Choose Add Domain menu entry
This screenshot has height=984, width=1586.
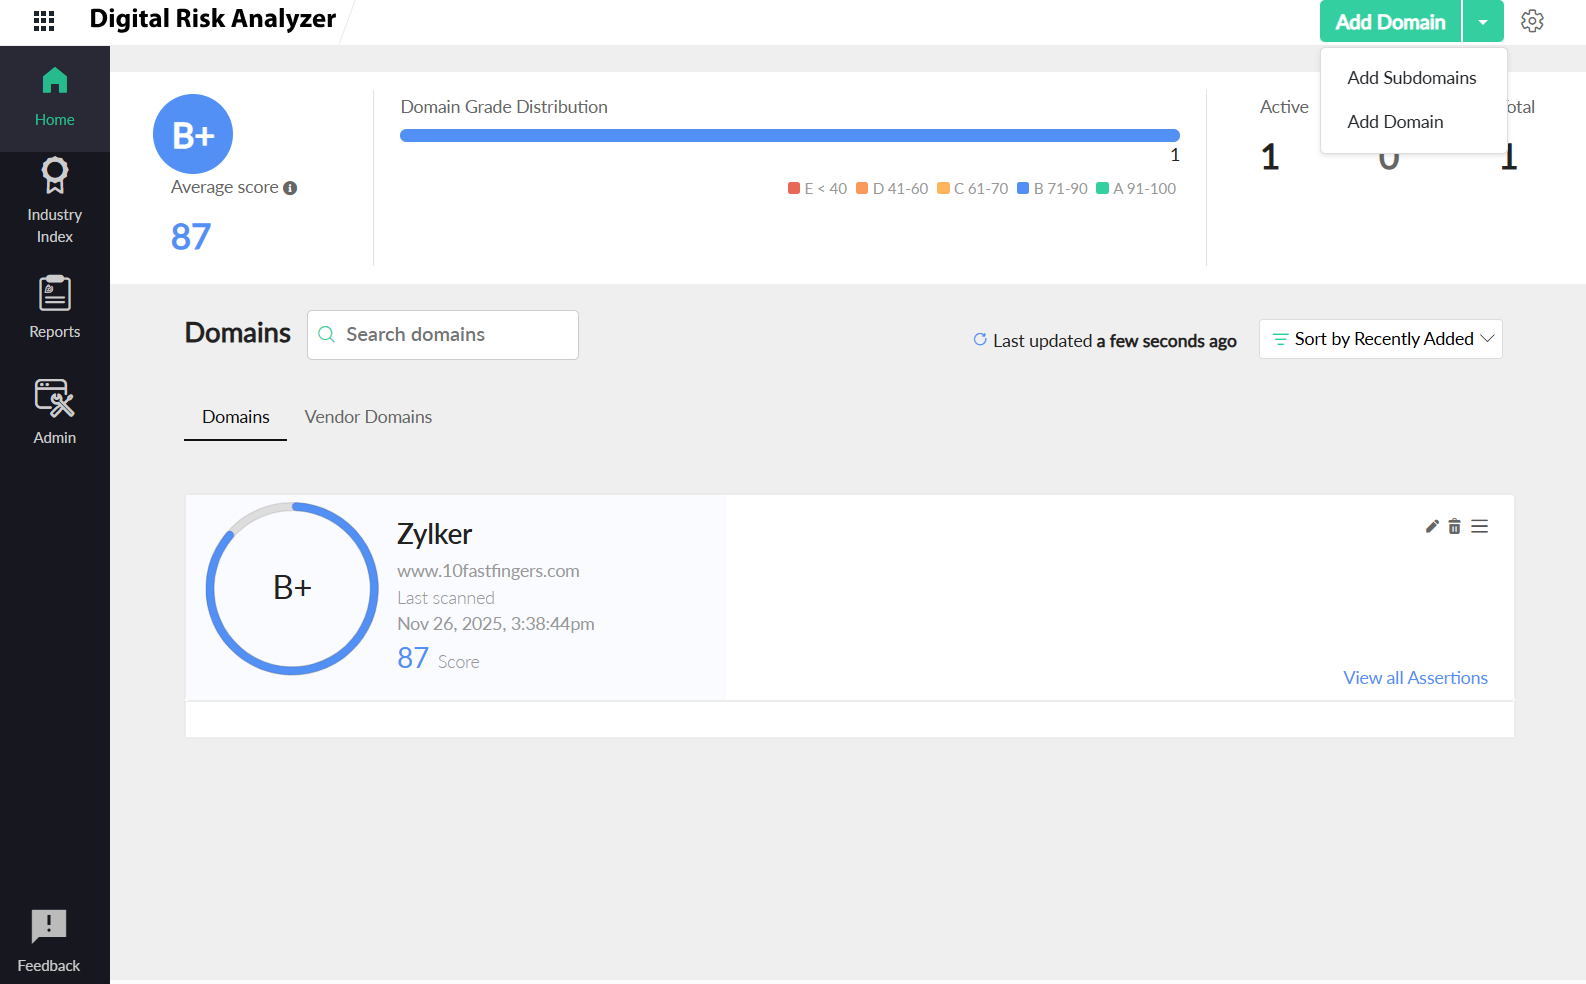tap(1395, 122)
